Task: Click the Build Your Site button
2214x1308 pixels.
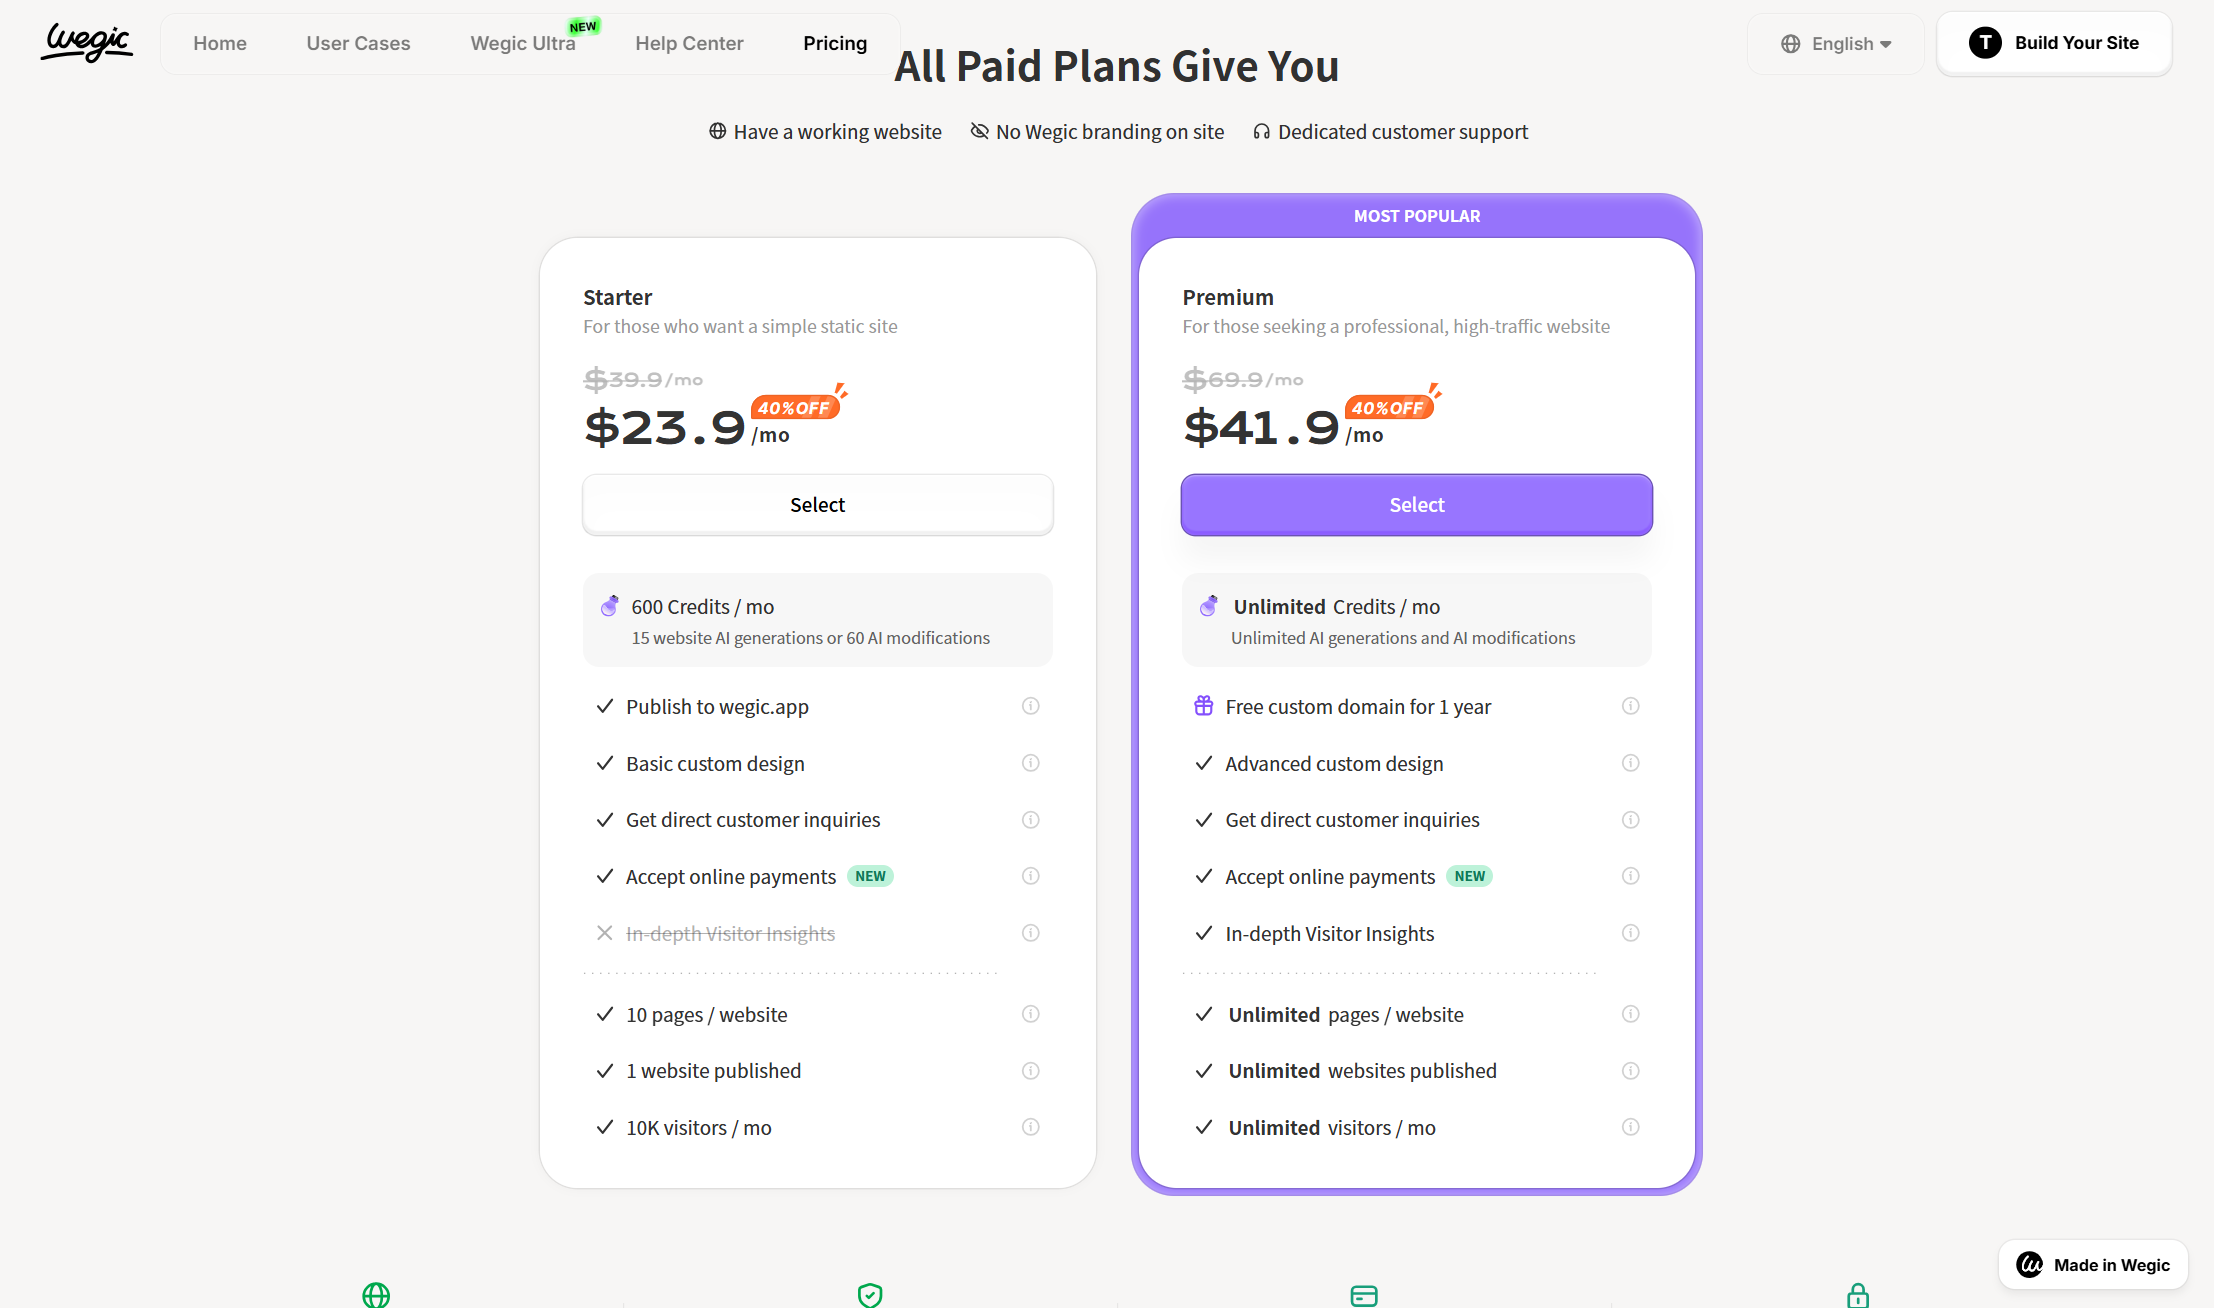Action: [x=2054, y=43]
